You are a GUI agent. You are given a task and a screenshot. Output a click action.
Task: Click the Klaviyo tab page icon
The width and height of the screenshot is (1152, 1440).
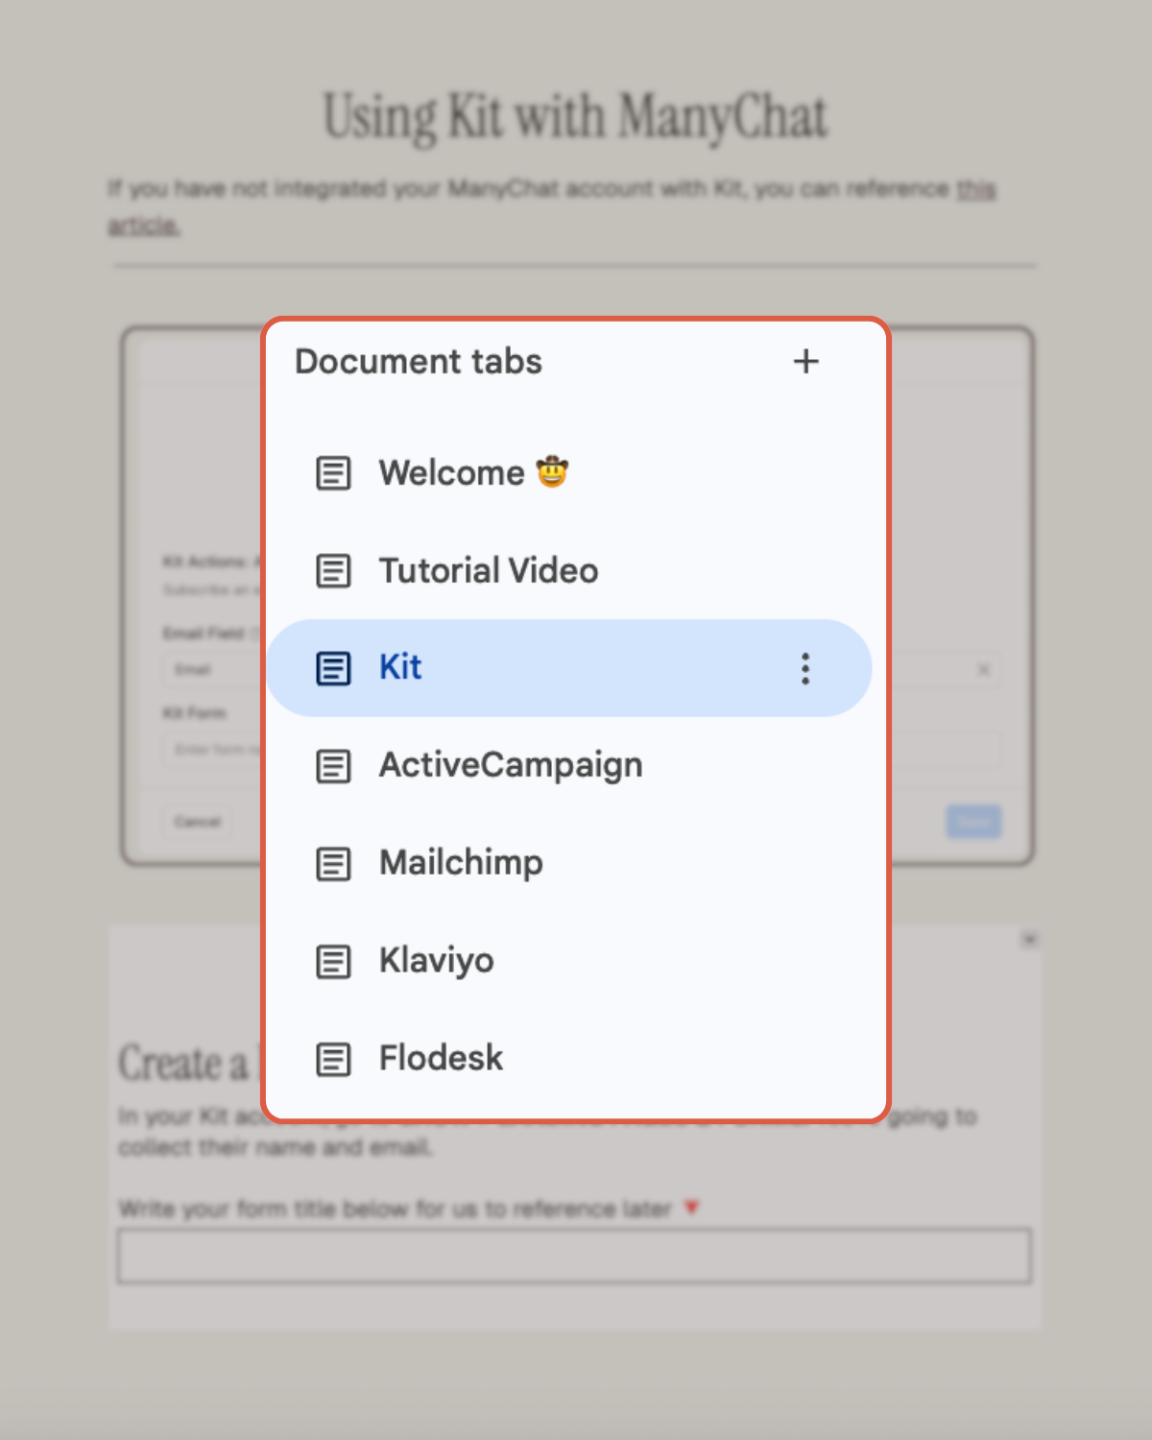coord(333,961)
